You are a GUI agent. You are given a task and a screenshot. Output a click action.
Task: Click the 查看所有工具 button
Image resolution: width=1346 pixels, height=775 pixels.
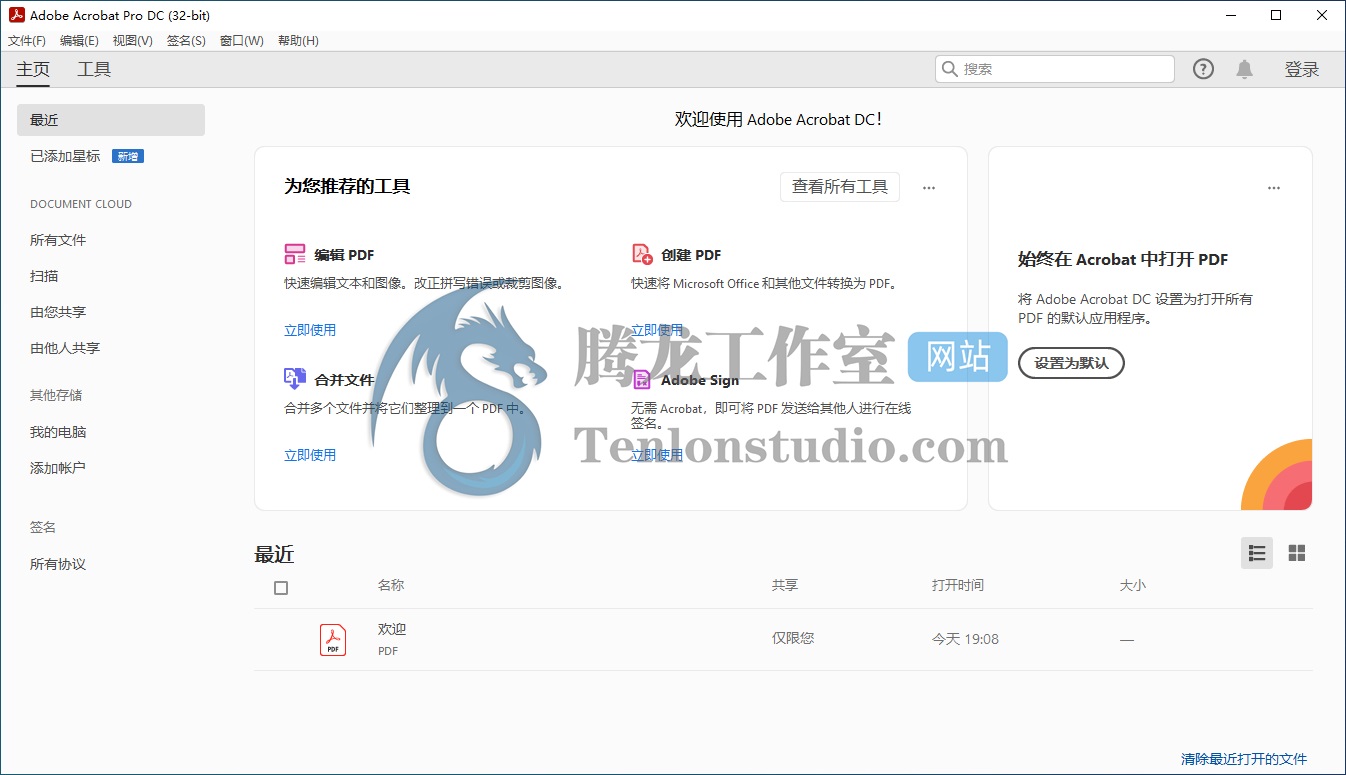(840, 187)
